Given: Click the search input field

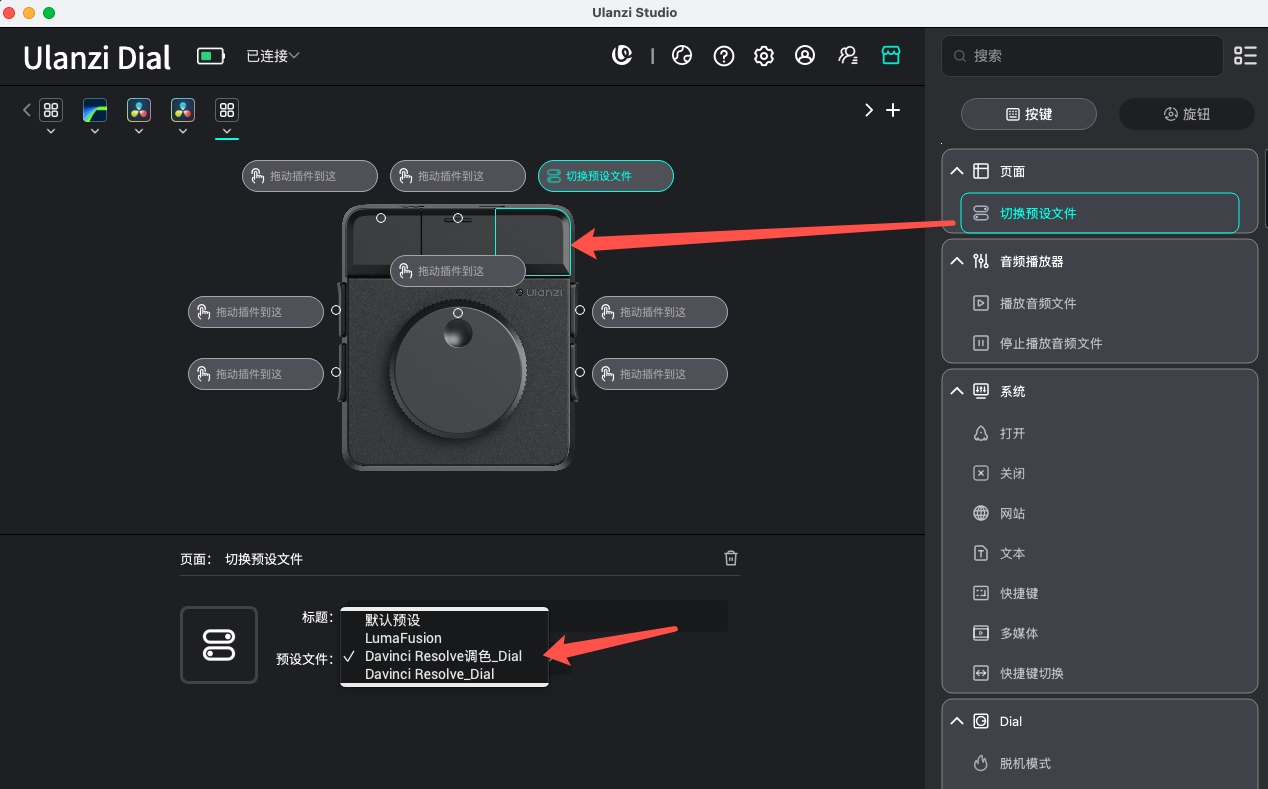Looking at the screenshot, I should (x=1082, y=56).
